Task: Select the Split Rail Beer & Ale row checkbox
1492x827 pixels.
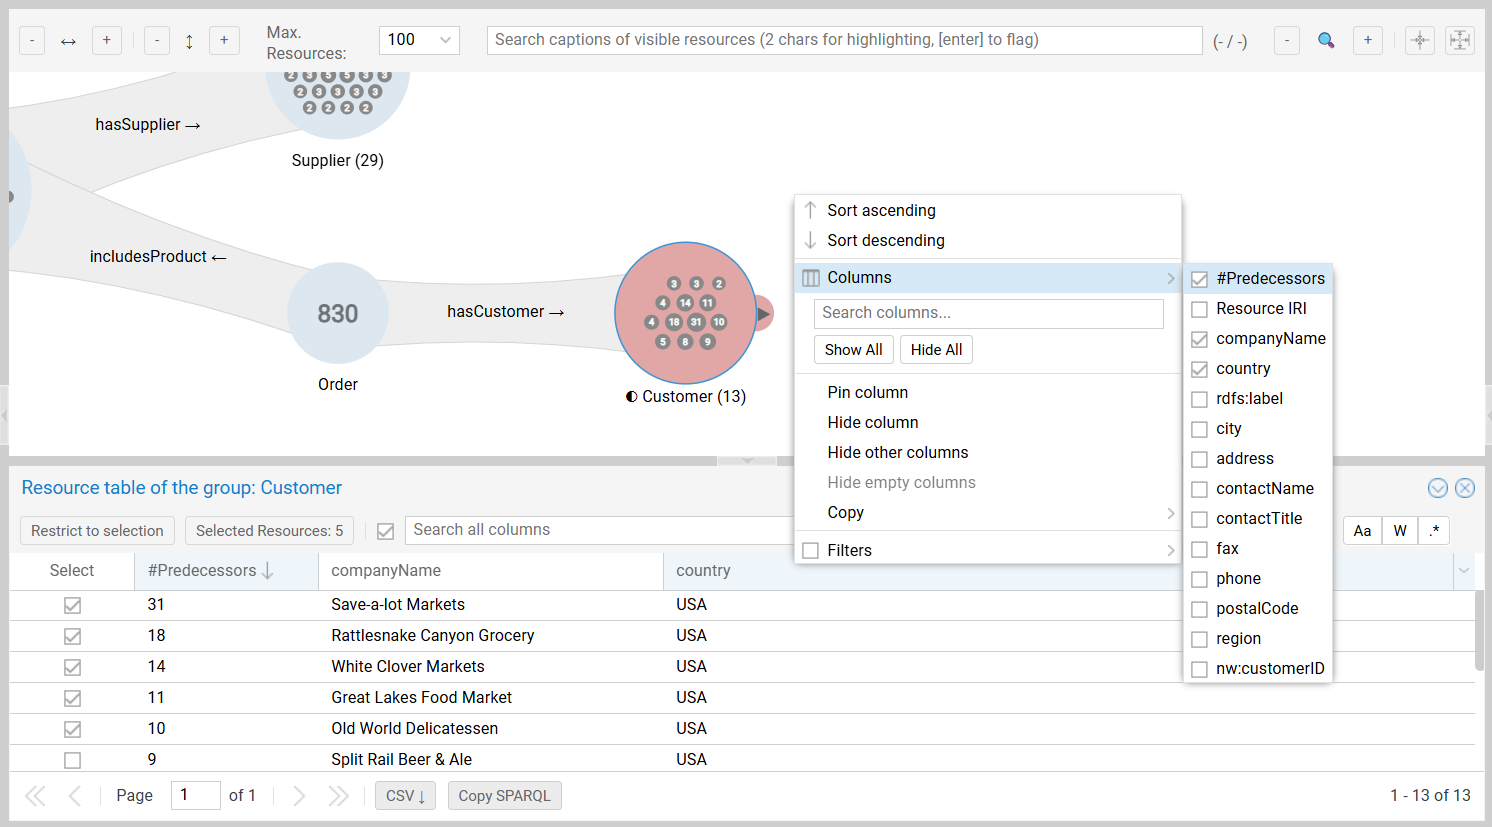Action: coord(72,760)
